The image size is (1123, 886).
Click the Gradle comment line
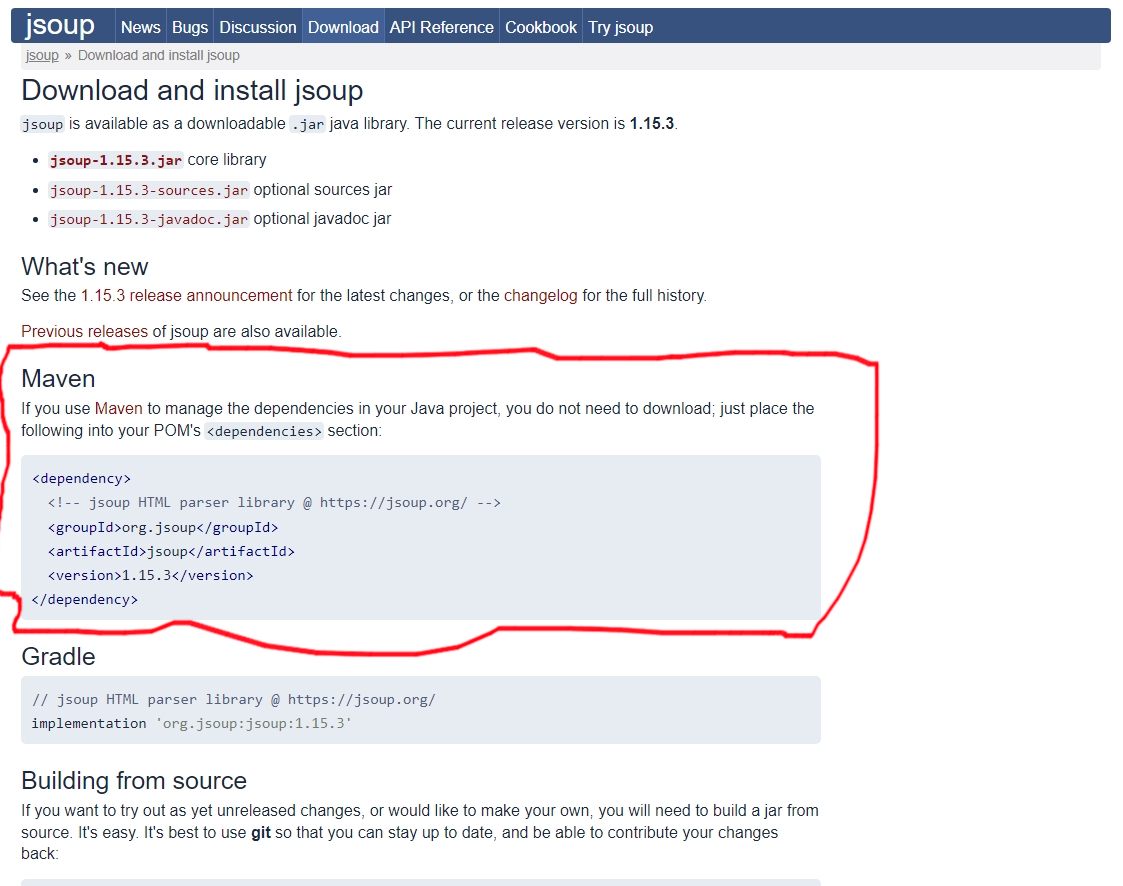point(233,699)
